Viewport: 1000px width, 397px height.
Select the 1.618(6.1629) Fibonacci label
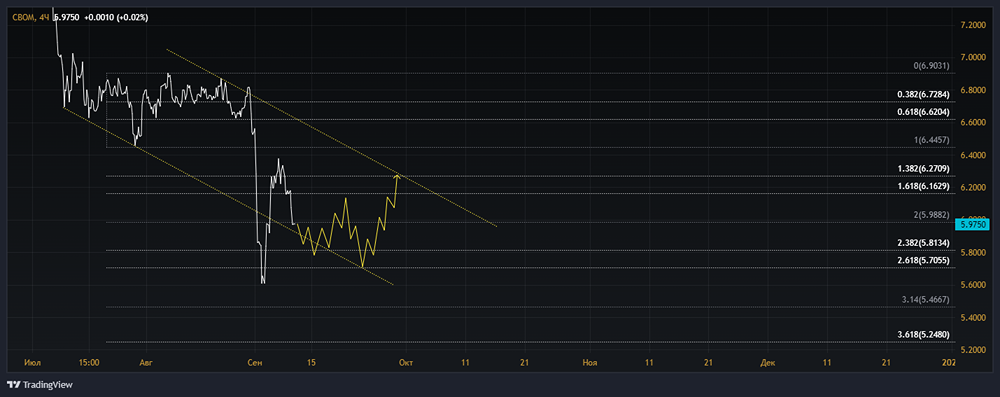[x=924, y=186]
